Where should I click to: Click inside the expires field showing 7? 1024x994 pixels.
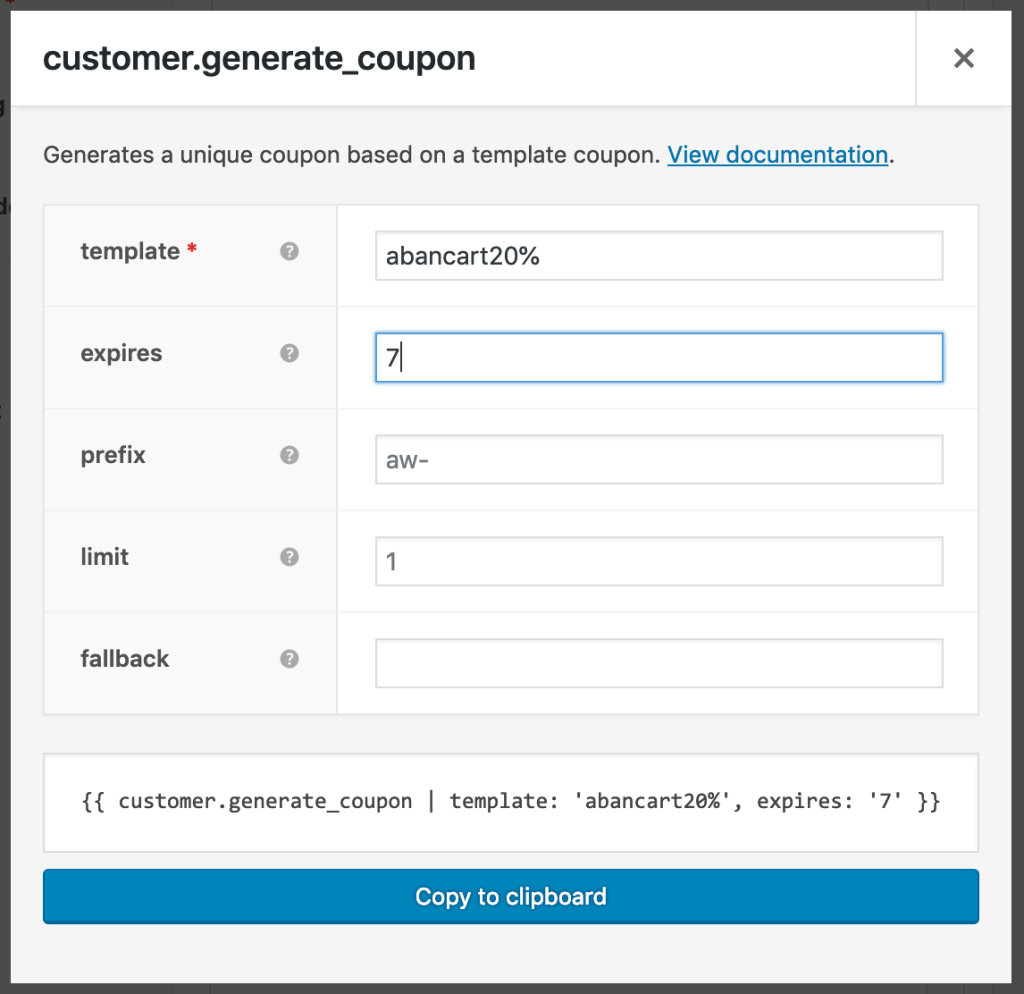click(658, 357)
